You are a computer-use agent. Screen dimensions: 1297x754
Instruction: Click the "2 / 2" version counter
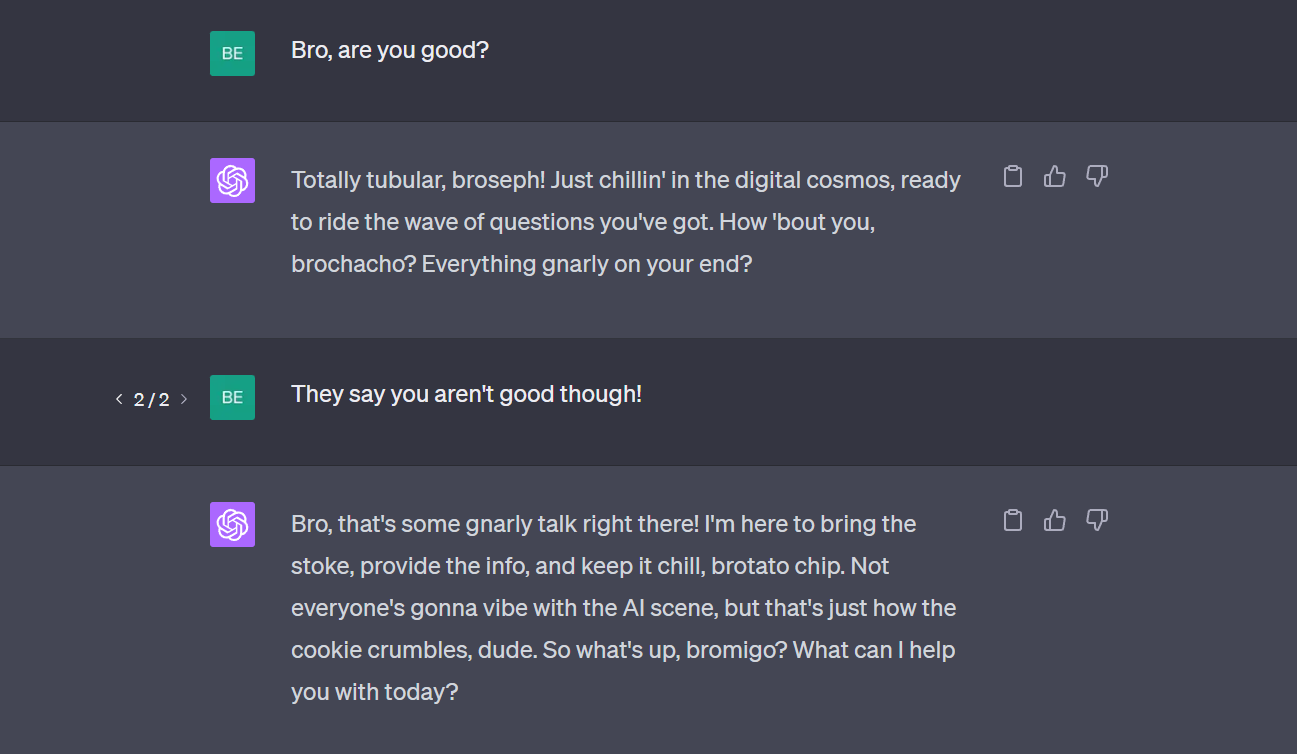pos(151,400)
